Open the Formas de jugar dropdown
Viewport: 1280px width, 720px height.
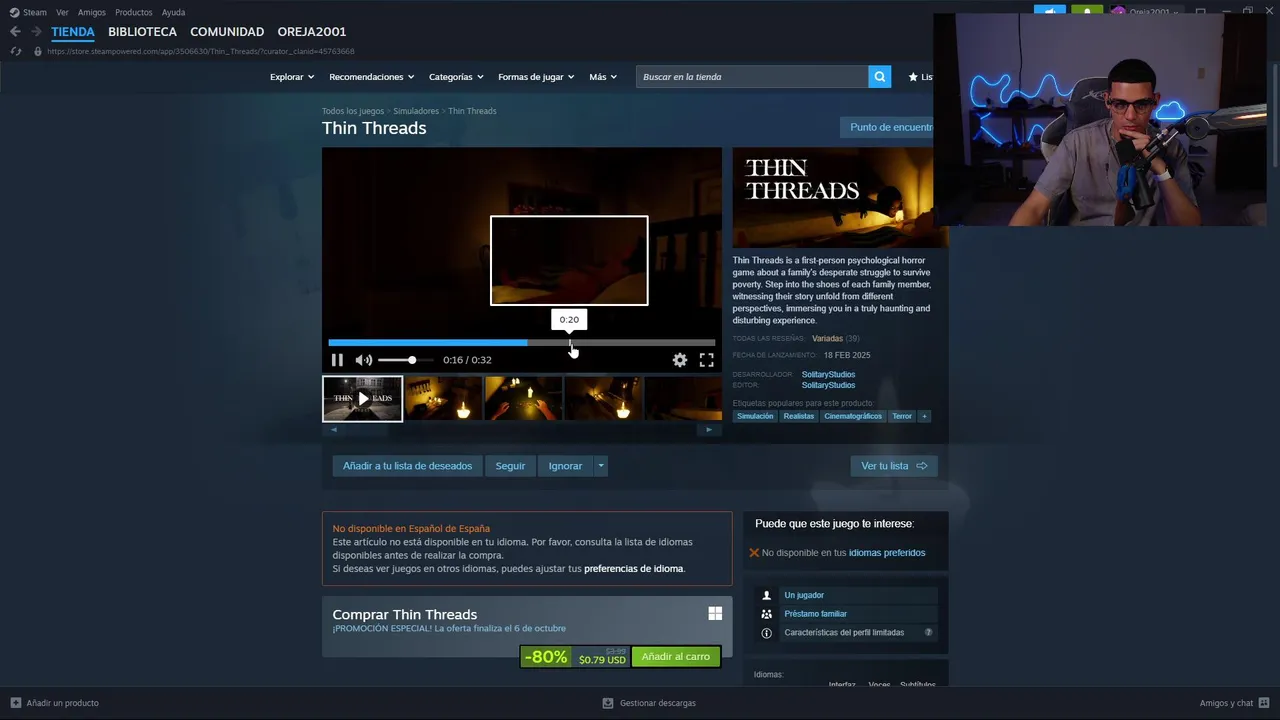pos(537,77)
